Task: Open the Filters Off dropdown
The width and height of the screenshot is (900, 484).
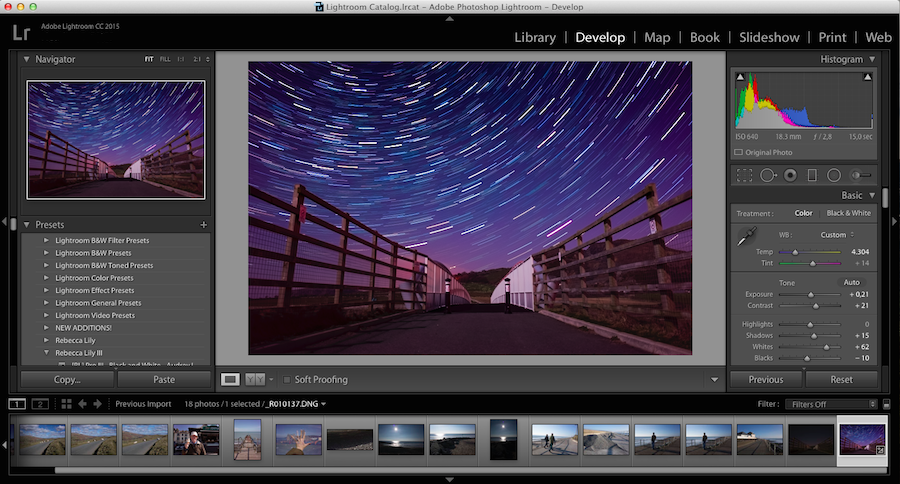Action: click(x=831, y=404)
